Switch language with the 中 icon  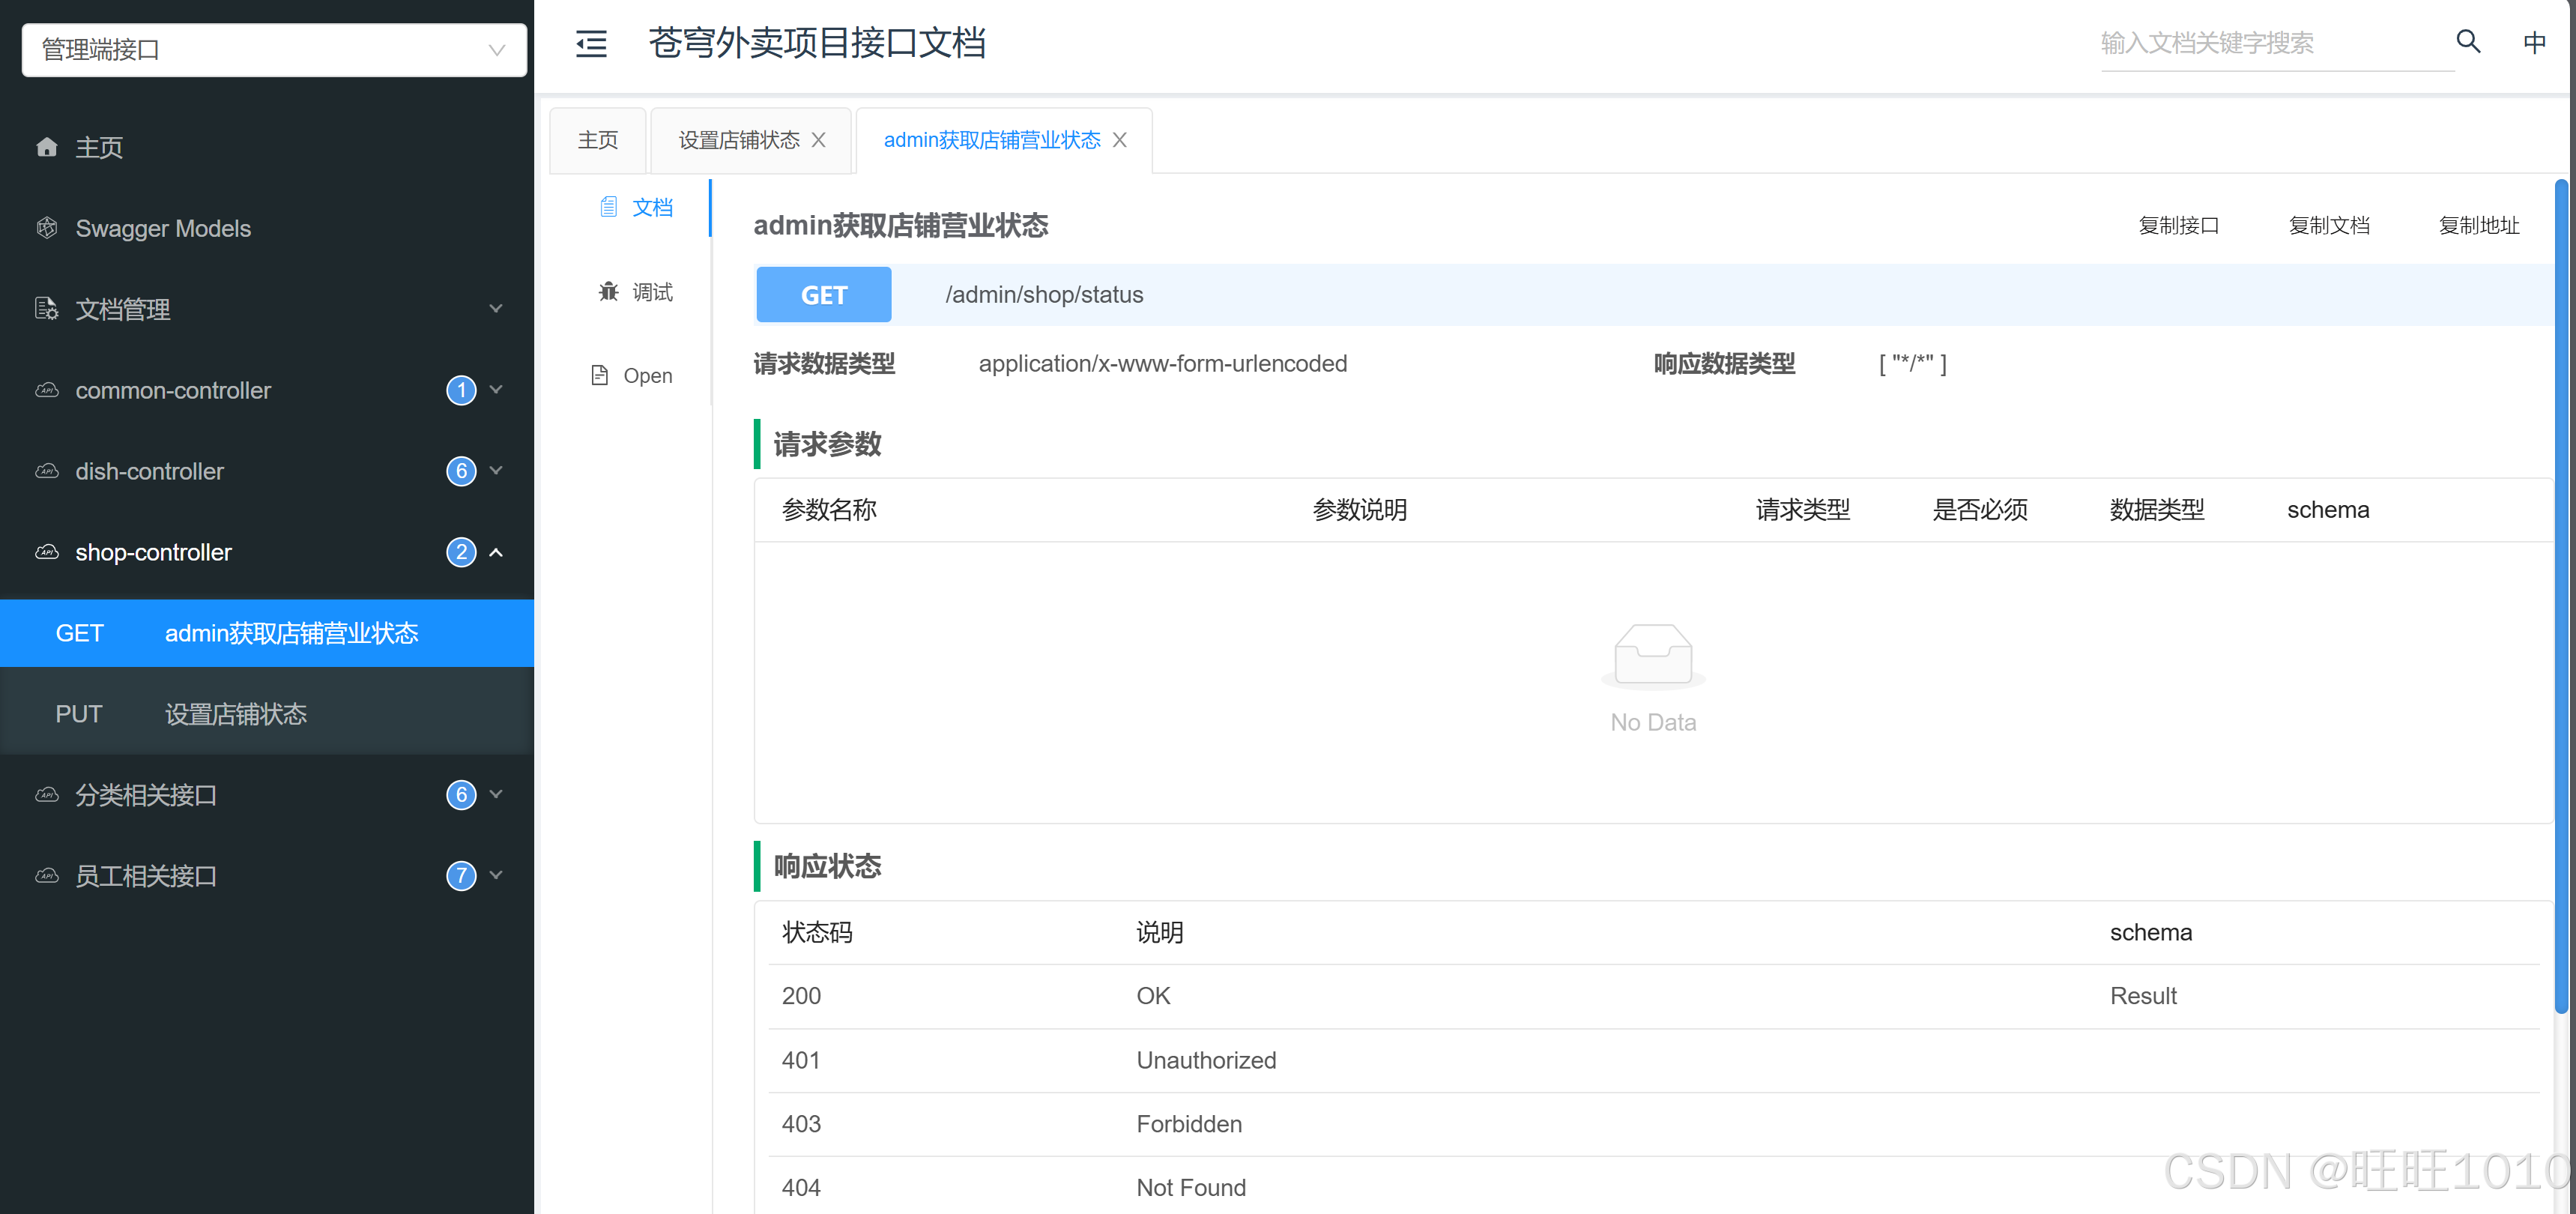point(2534,42)
